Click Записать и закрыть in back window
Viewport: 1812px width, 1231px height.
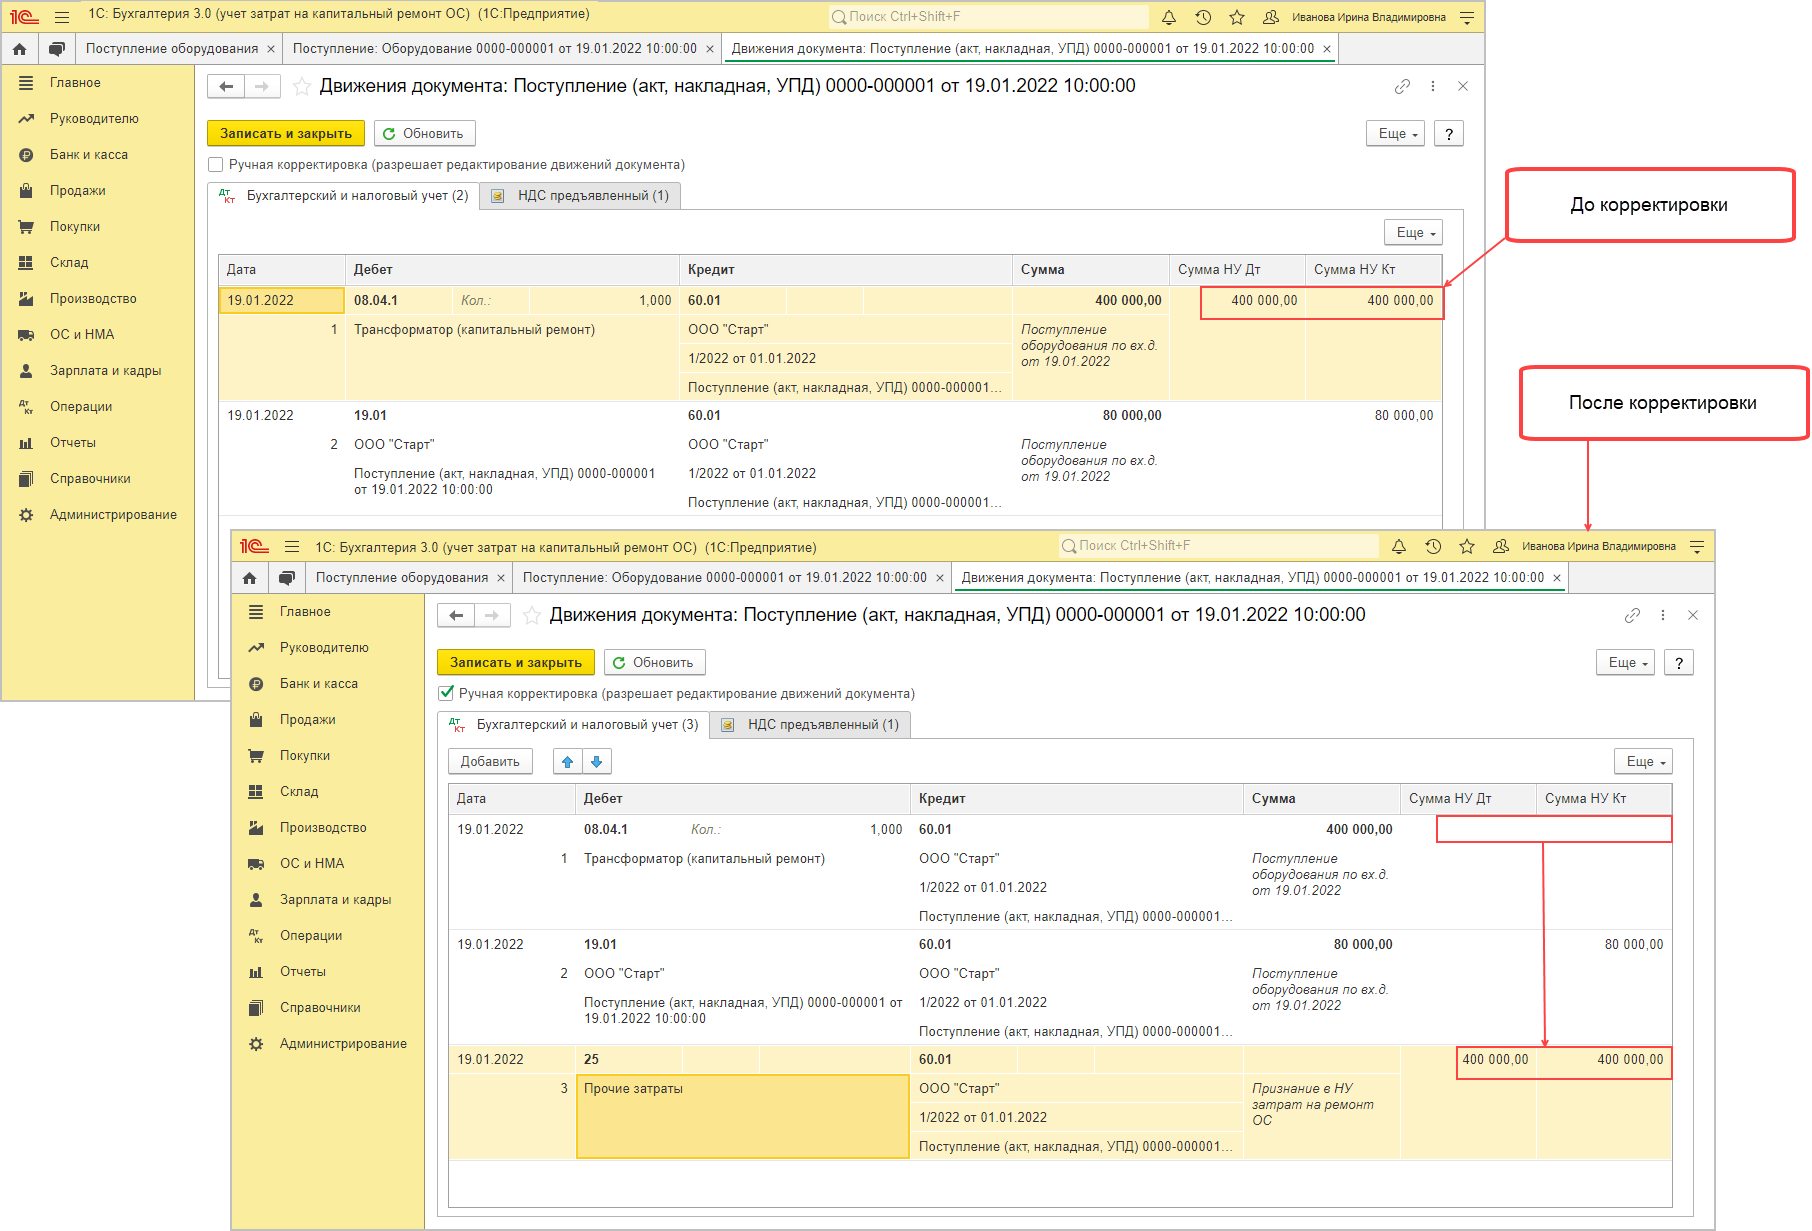(286, 134)
